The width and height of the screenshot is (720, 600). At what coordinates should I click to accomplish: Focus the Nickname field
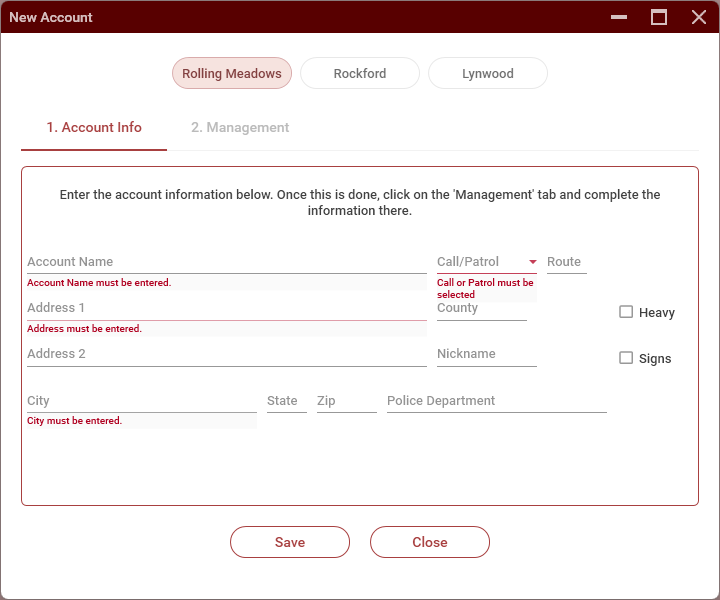[486, 354]
